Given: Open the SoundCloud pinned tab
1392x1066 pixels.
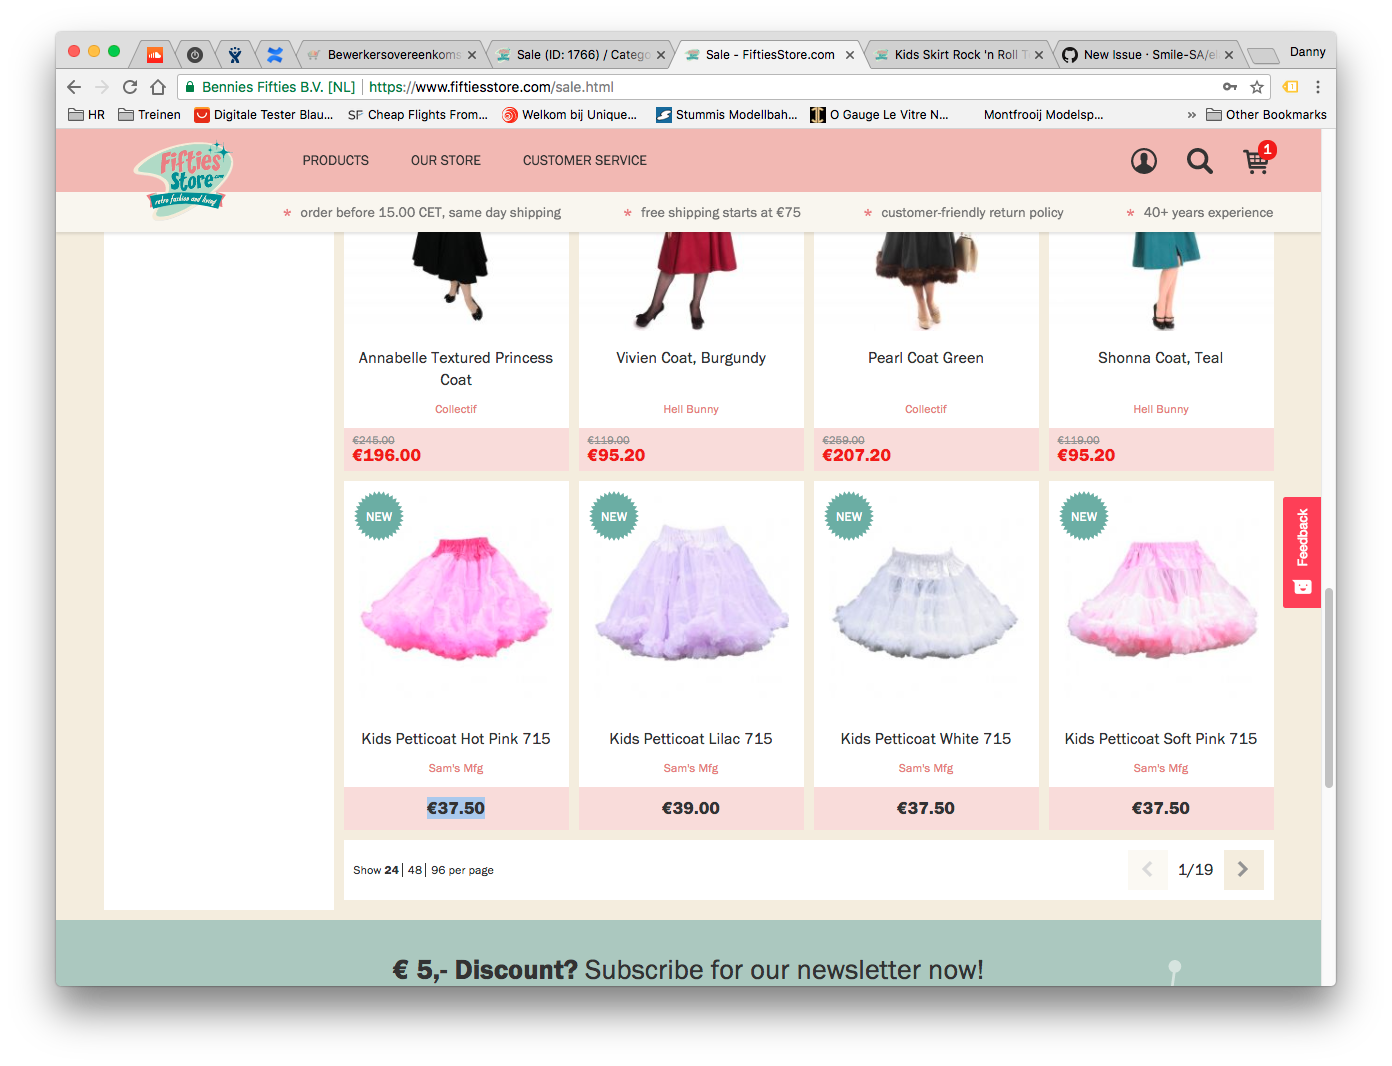Looking at the screenshot, I should click(155, 55).
